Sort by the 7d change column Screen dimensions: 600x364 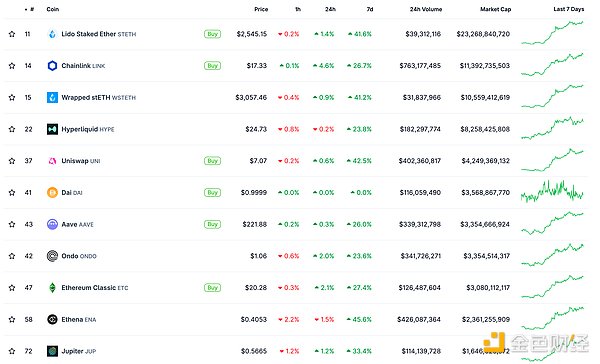tap(370, 9)
